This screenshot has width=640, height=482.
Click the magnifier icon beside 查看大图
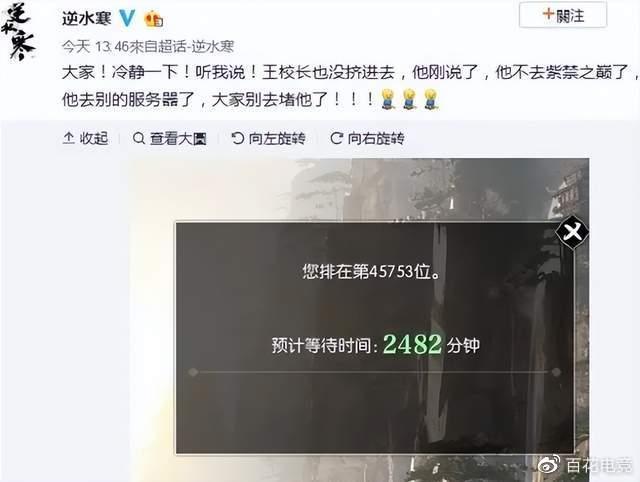pyautogui.click(x=139, y=138)
